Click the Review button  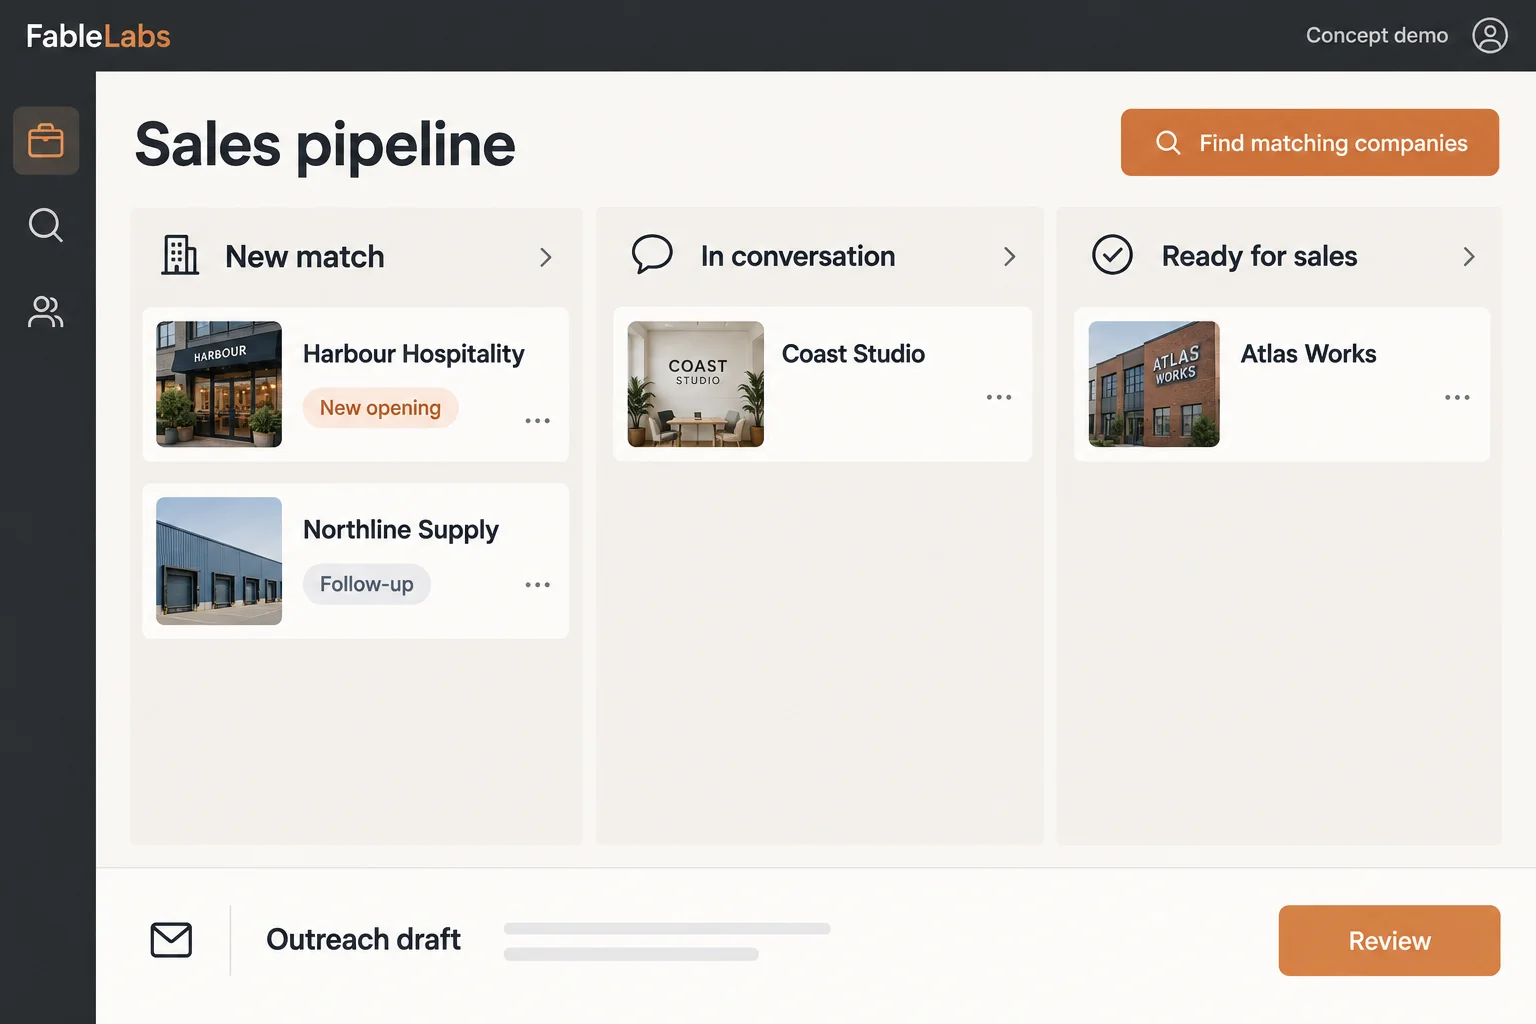(x=1389, y=941)
